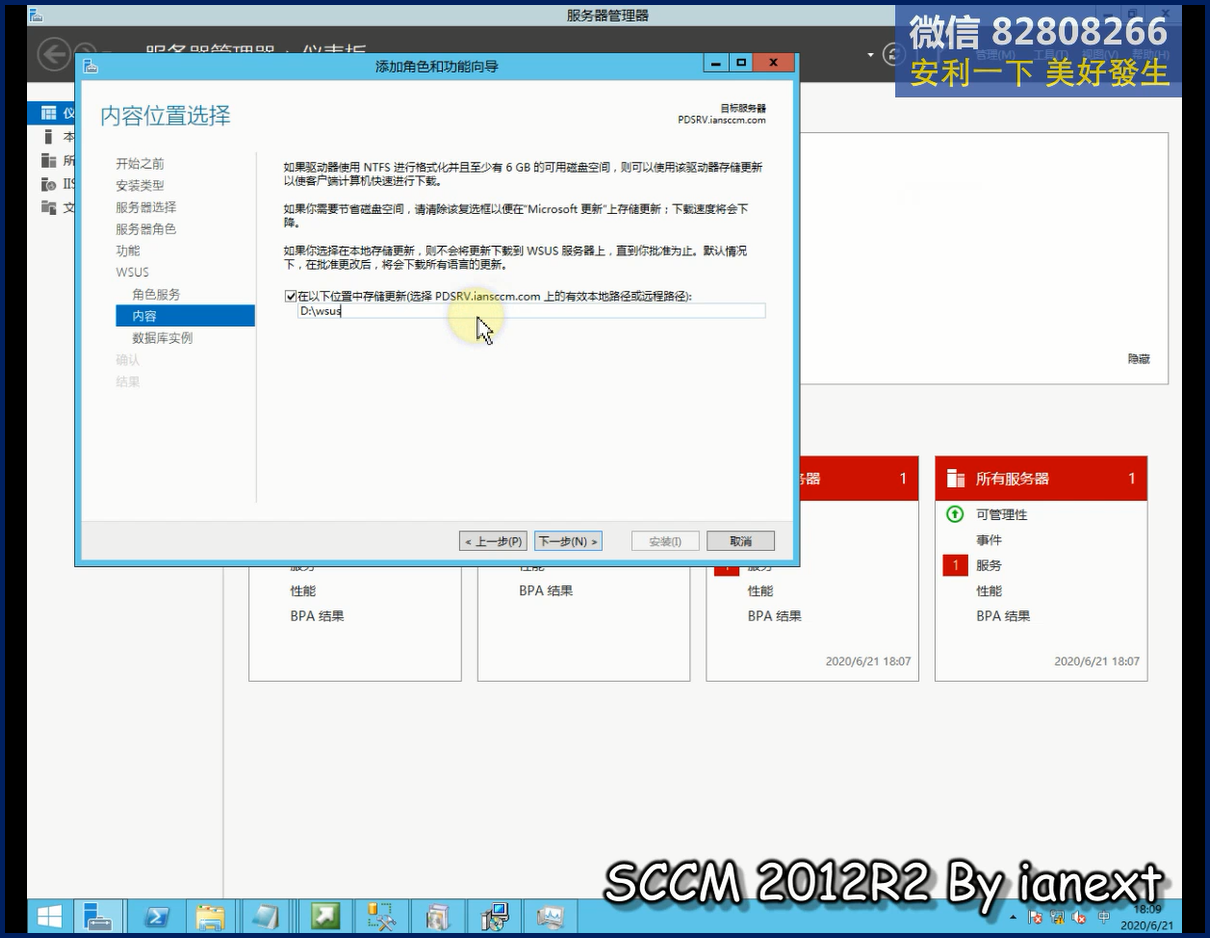Screen dimensions: 1210x938
Task: Click the 下一步(N) button
Action: (x=568, y=541)
